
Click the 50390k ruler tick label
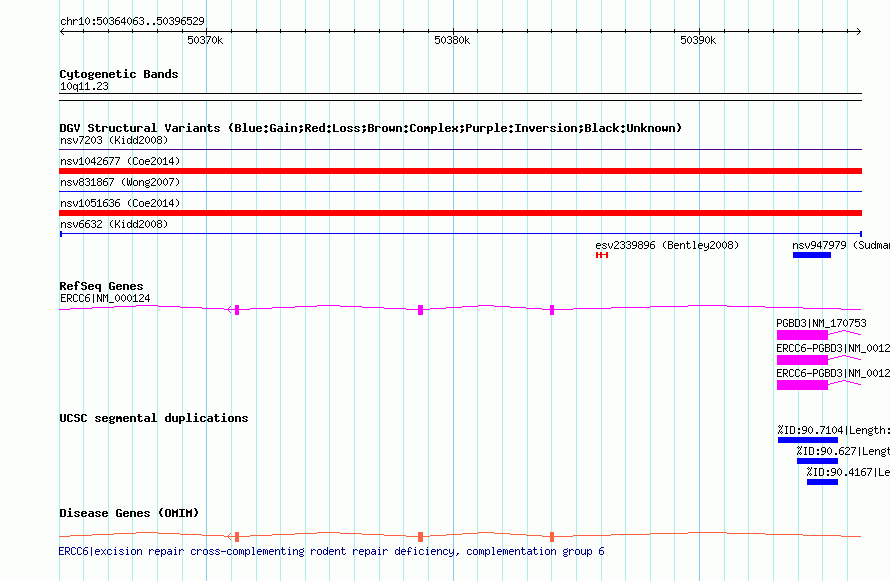pos(698,40)
